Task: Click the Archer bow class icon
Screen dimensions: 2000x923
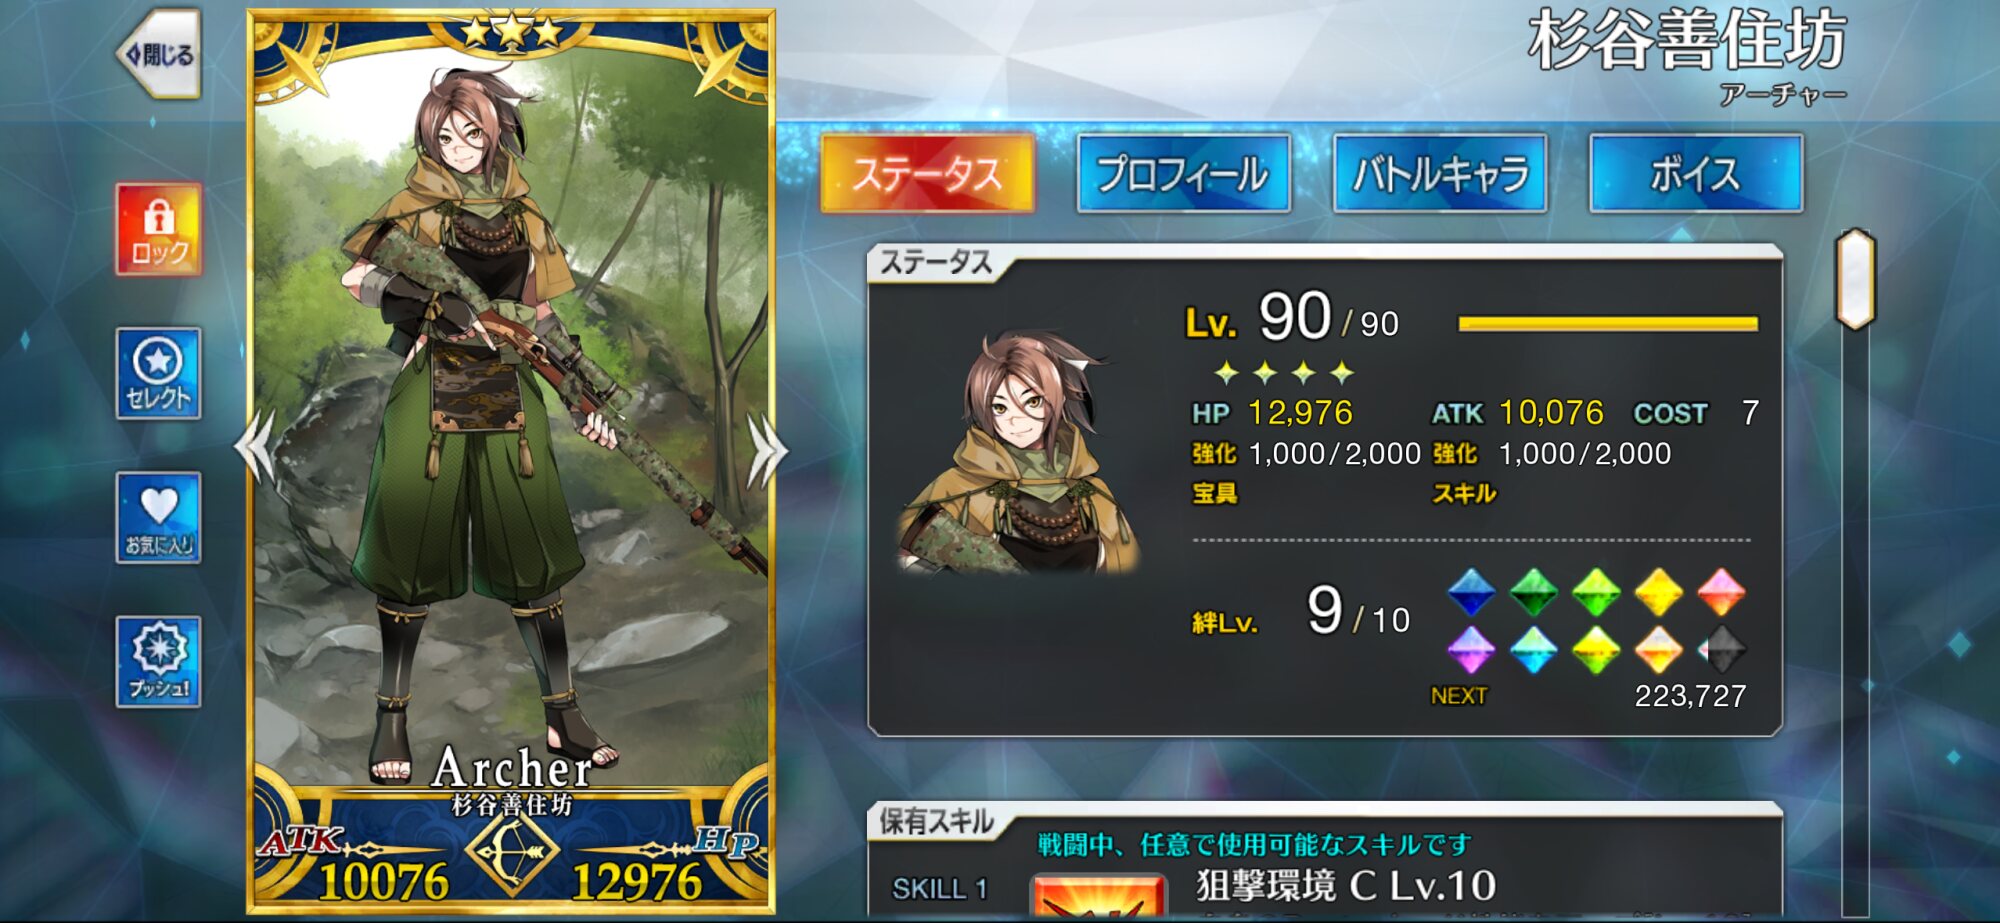Action: coord(511,851)
